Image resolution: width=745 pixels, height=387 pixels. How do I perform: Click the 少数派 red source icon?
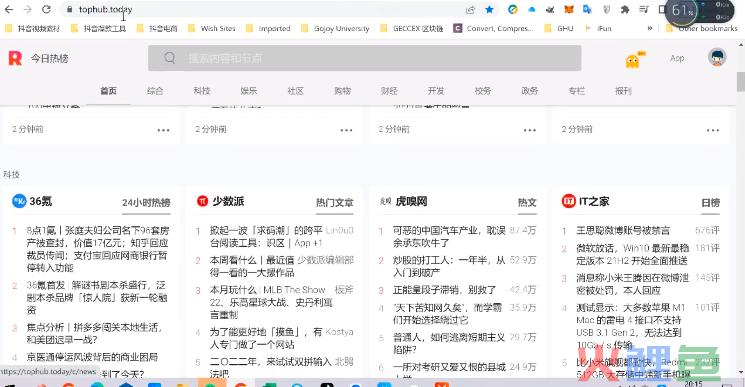[x=202, y=201]
